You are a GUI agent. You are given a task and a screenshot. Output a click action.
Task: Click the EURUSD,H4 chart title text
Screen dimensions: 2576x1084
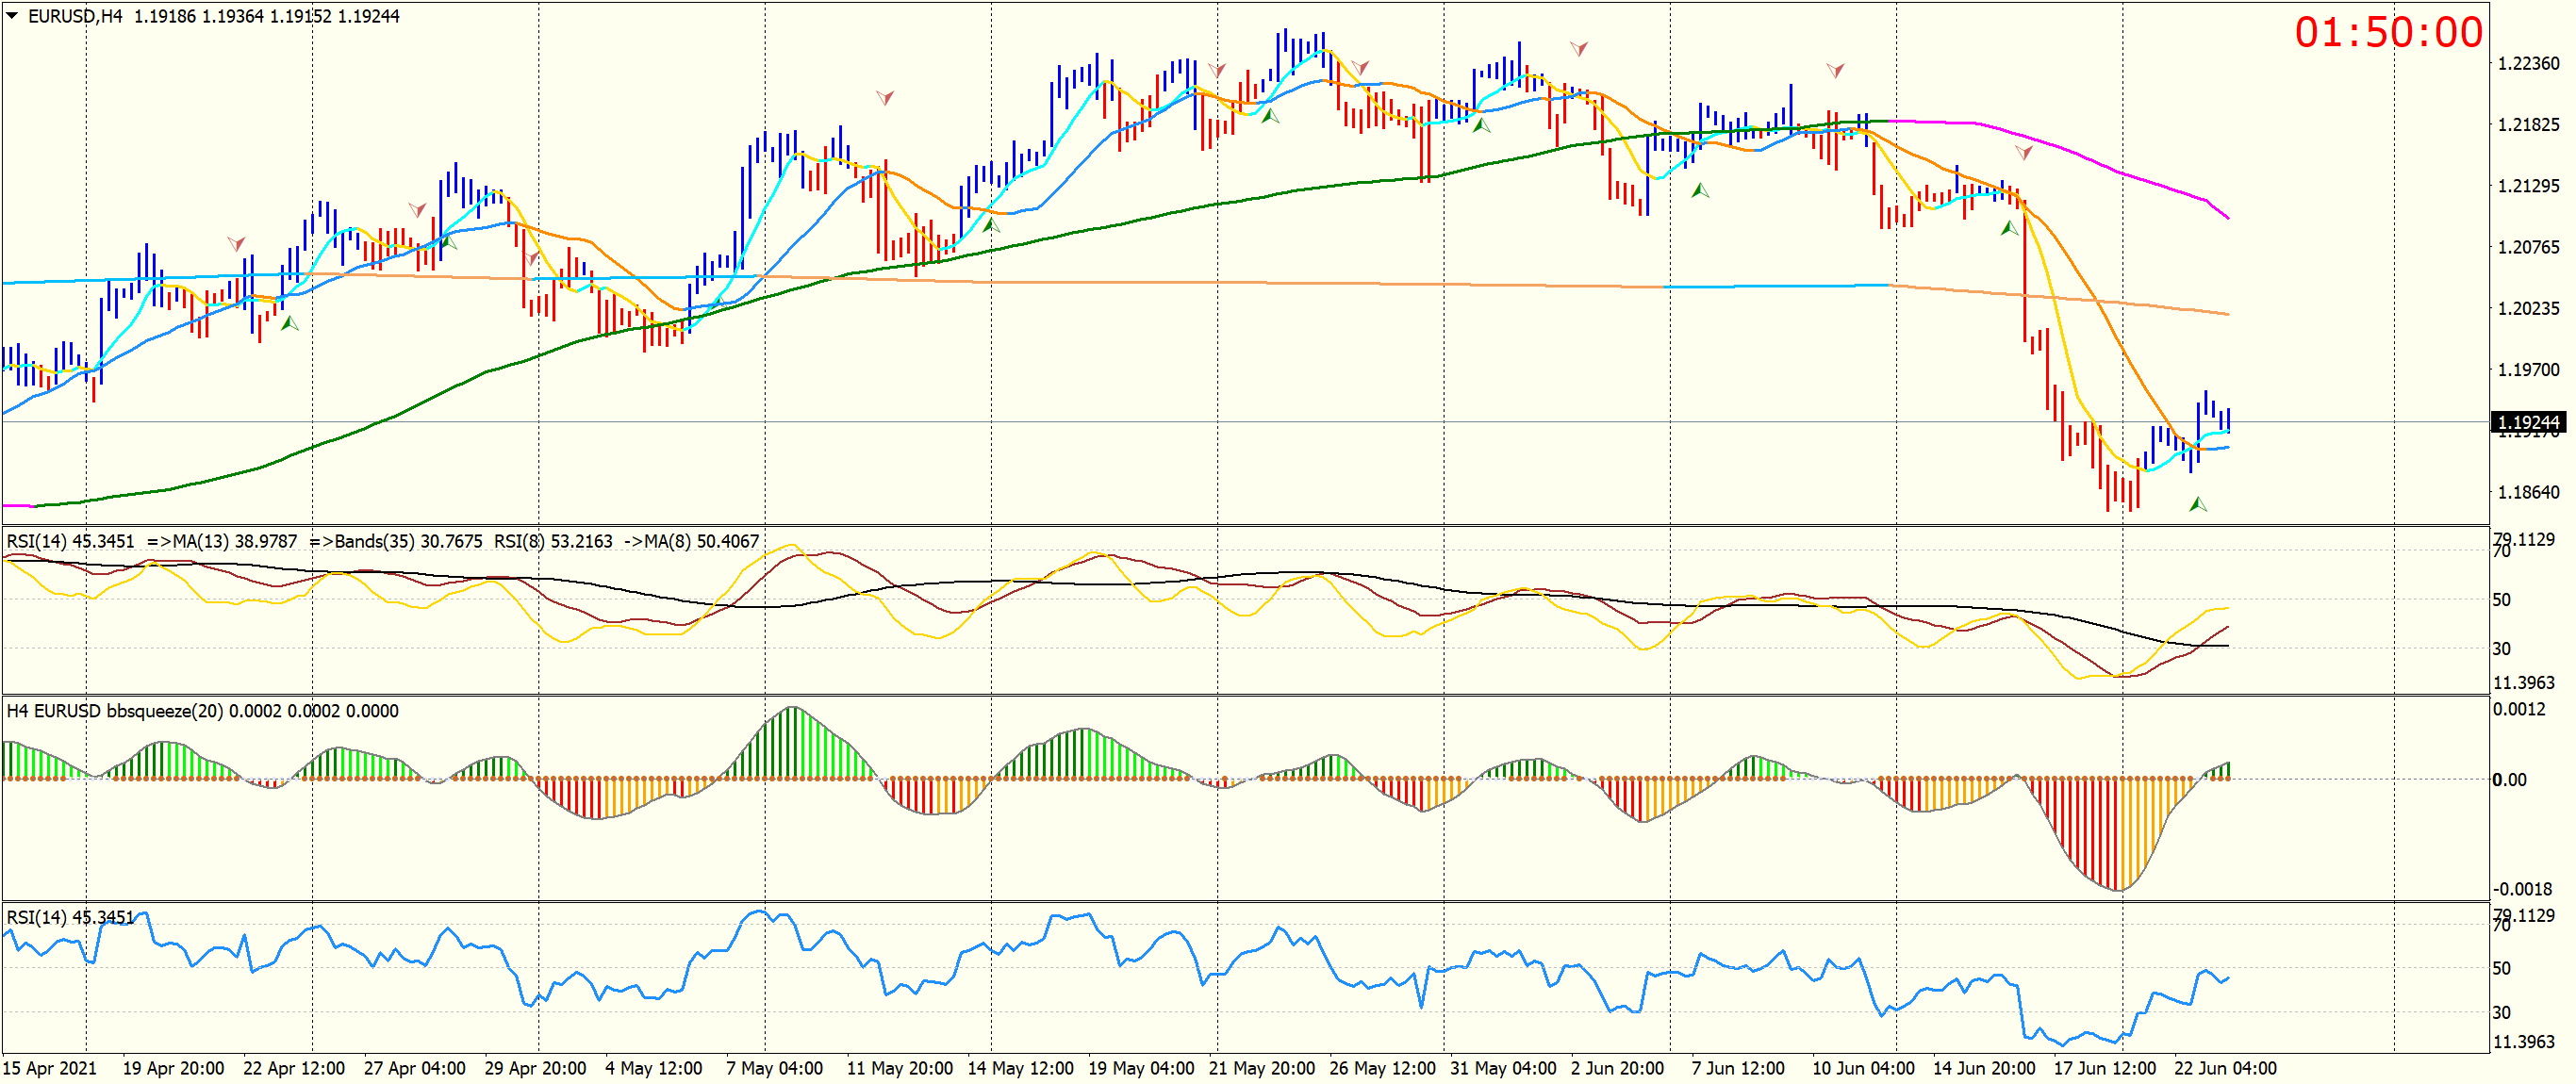pyautogui.click(x=75, y=16)
